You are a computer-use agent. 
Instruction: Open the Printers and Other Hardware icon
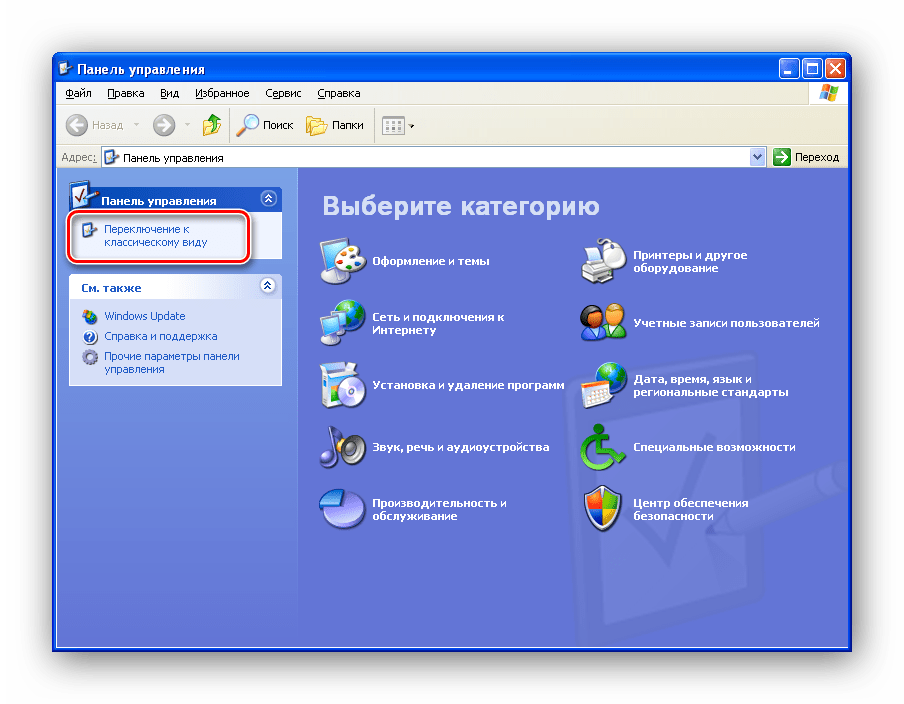[604, 262]
